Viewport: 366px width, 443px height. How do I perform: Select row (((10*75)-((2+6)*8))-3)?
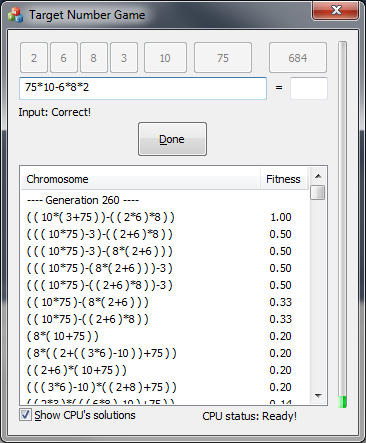click(x=165, y=285)
